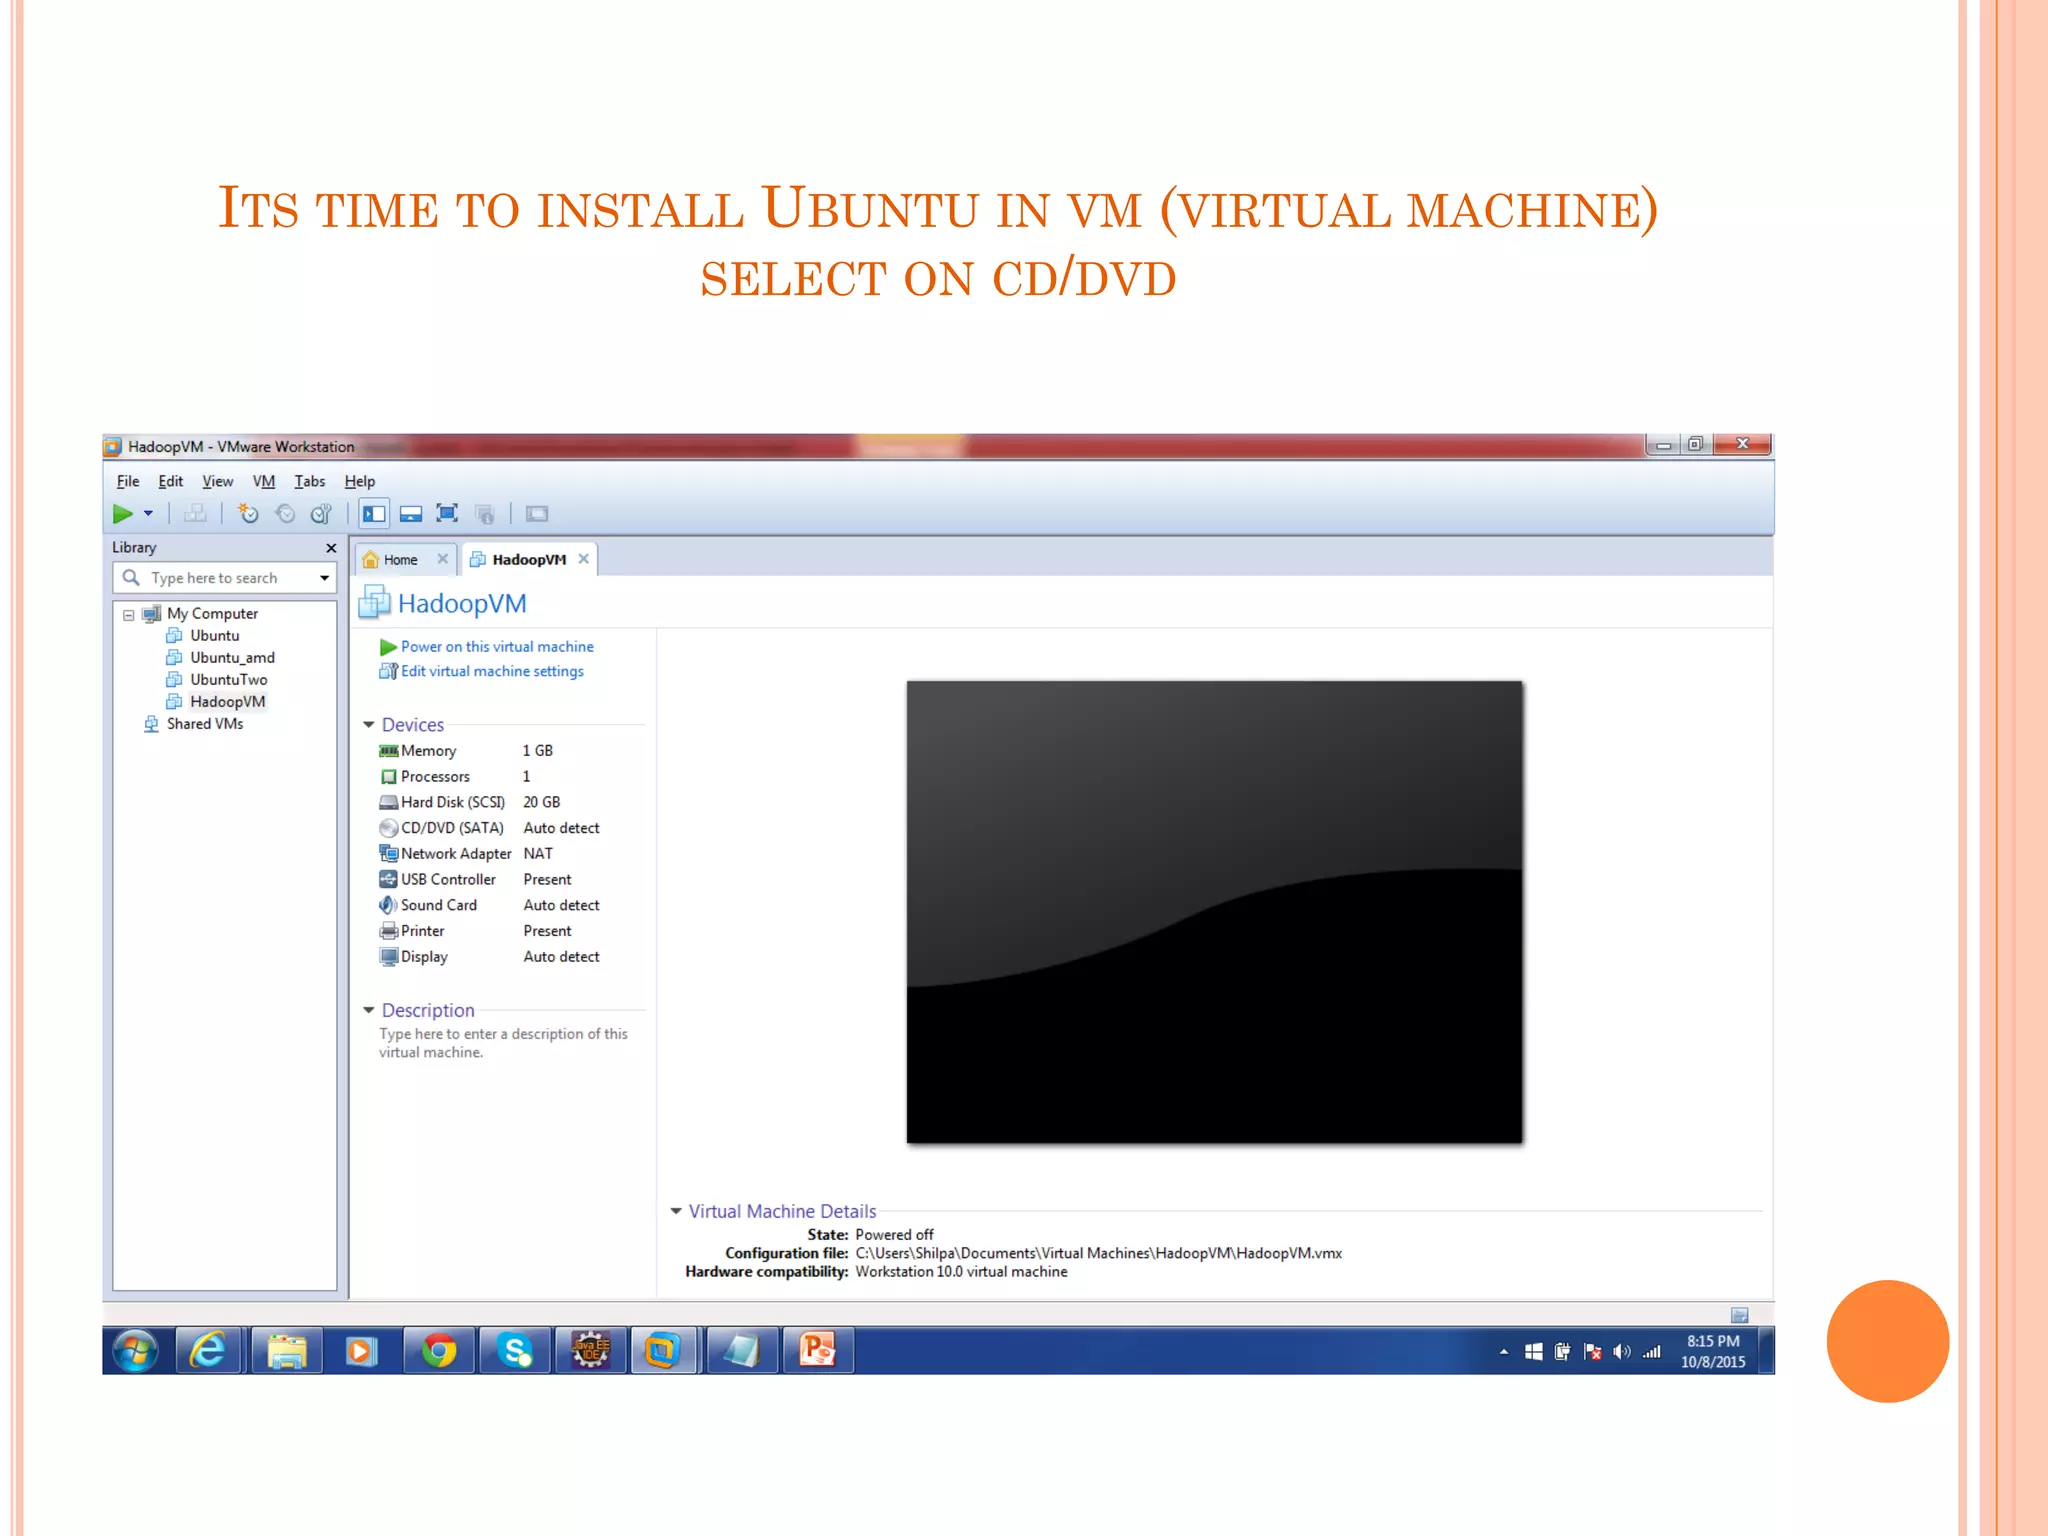Click the Send Ctrl+Alt+Del toolbar icon
The height and width of the screenshot is (1536, 2048).
[x=195, y=514]
